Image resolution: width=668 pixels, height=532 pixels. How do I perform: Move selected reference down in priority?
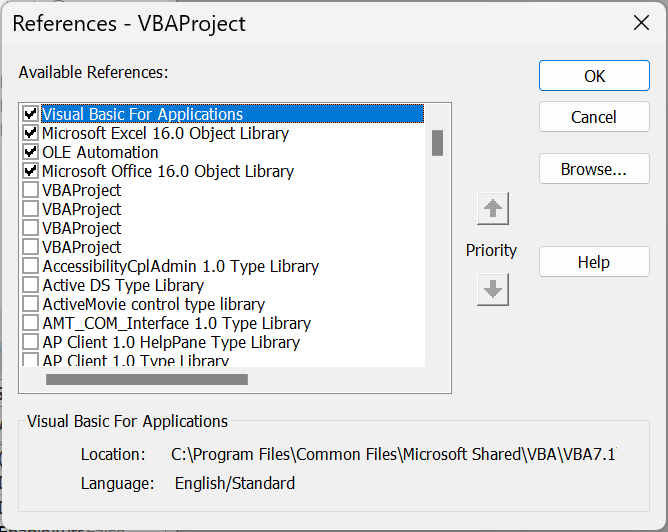pos(493,290)
